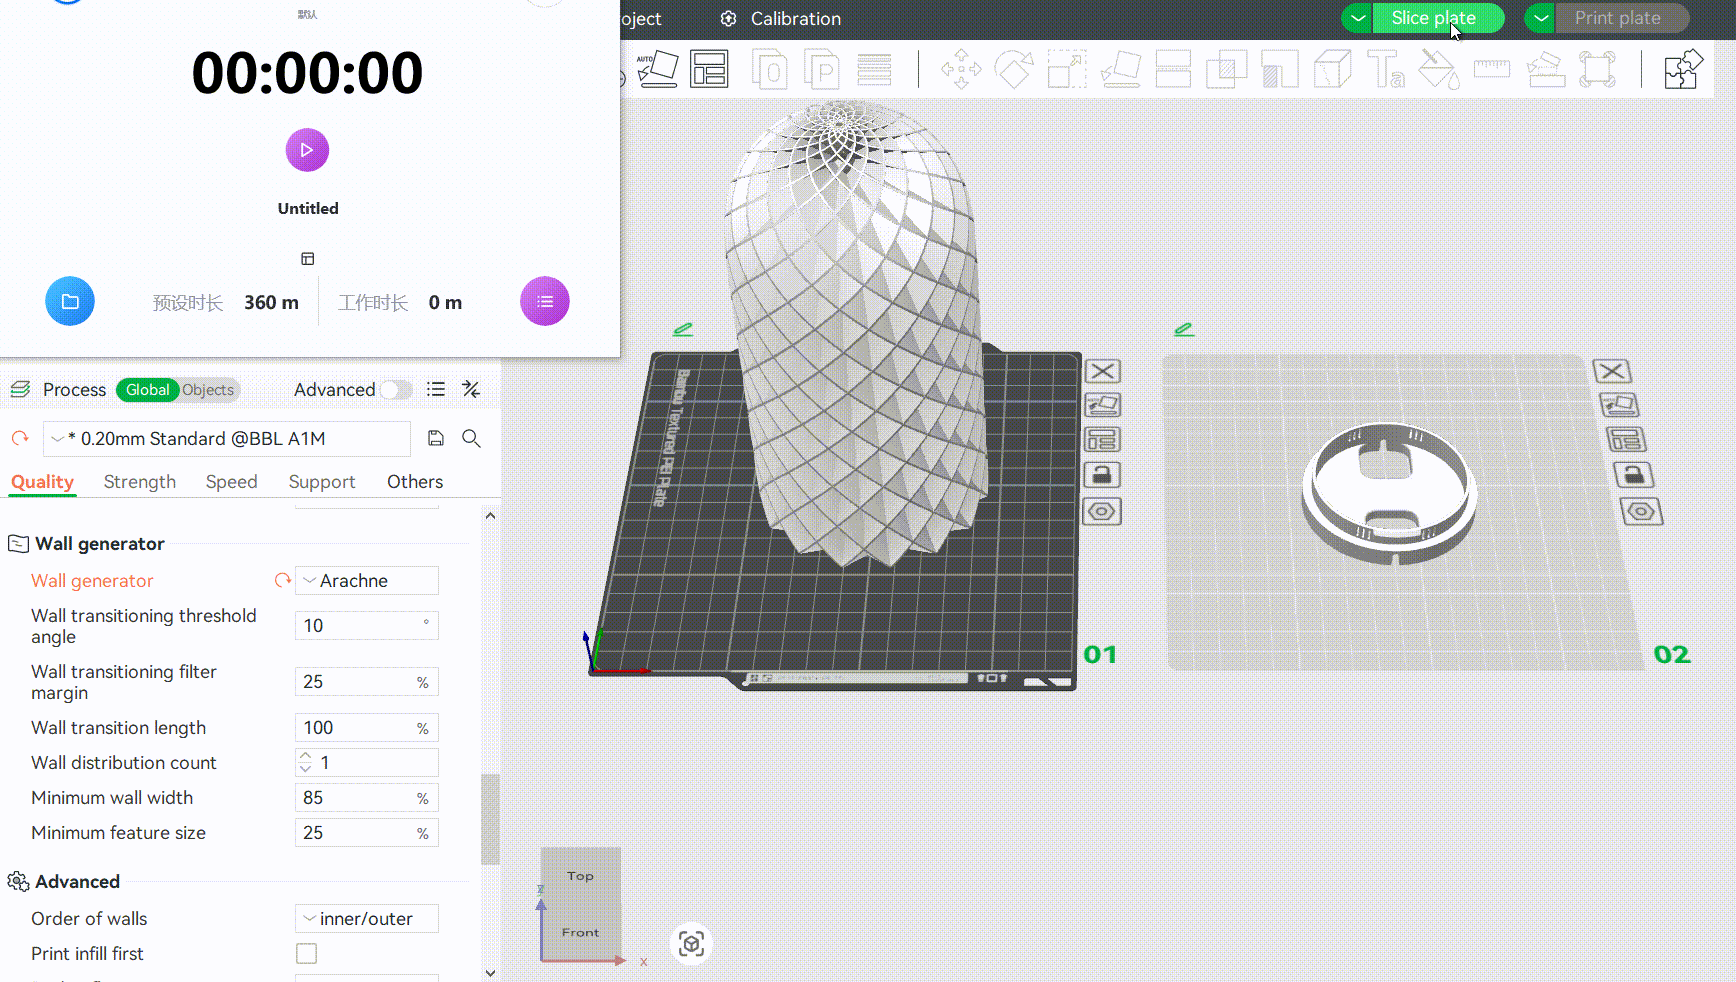Edit plate 02 name pencil icon
The image size is (1736, 982).
(1184, 329)
